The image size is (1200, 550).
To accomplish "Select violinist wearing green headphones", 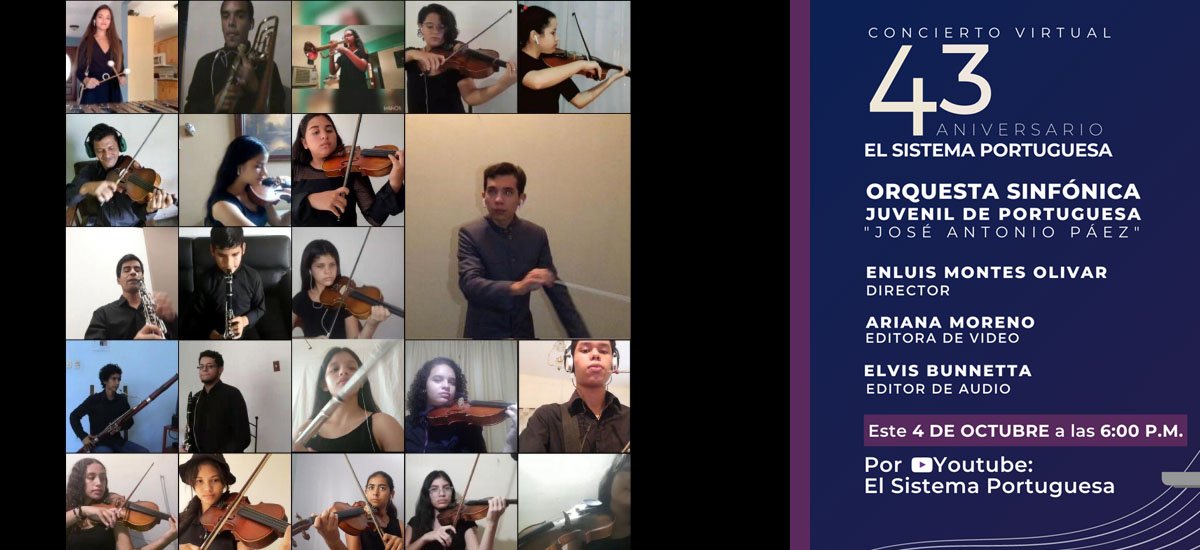I will tap(122, 170).
